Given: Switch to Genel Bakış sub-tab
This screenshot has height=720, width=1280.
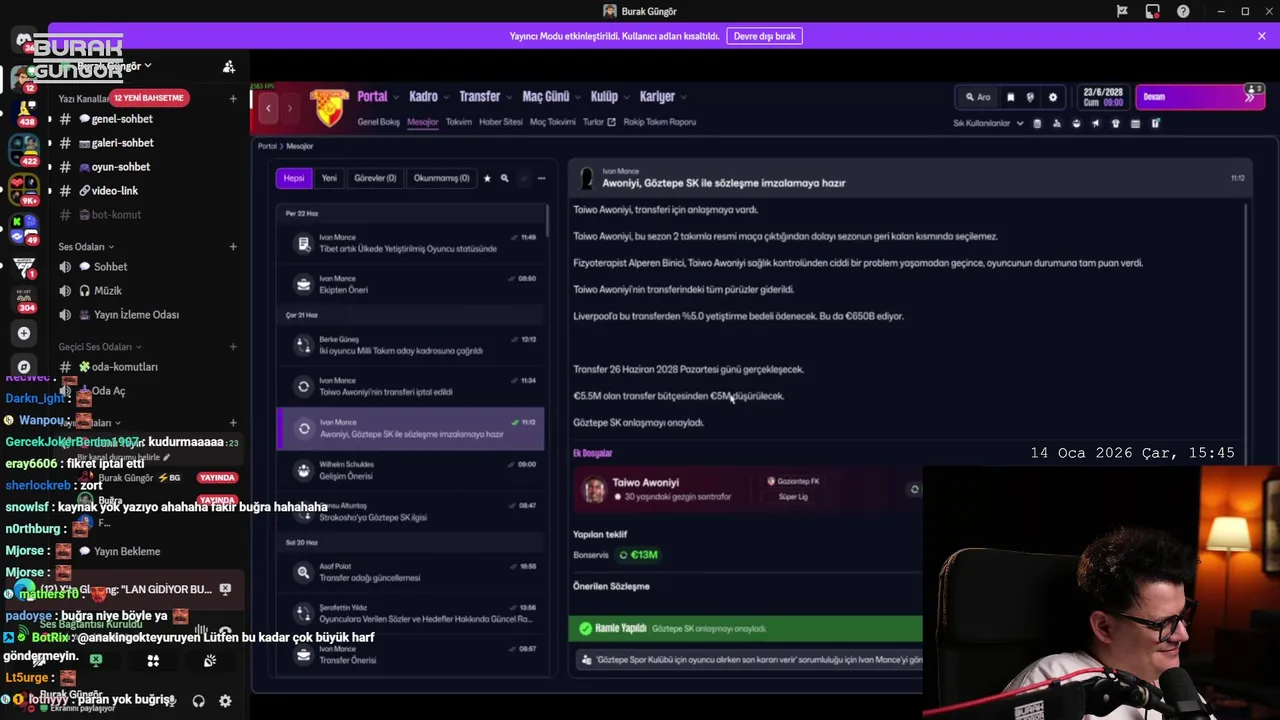Looking at the screenshot, I should 378,122.
